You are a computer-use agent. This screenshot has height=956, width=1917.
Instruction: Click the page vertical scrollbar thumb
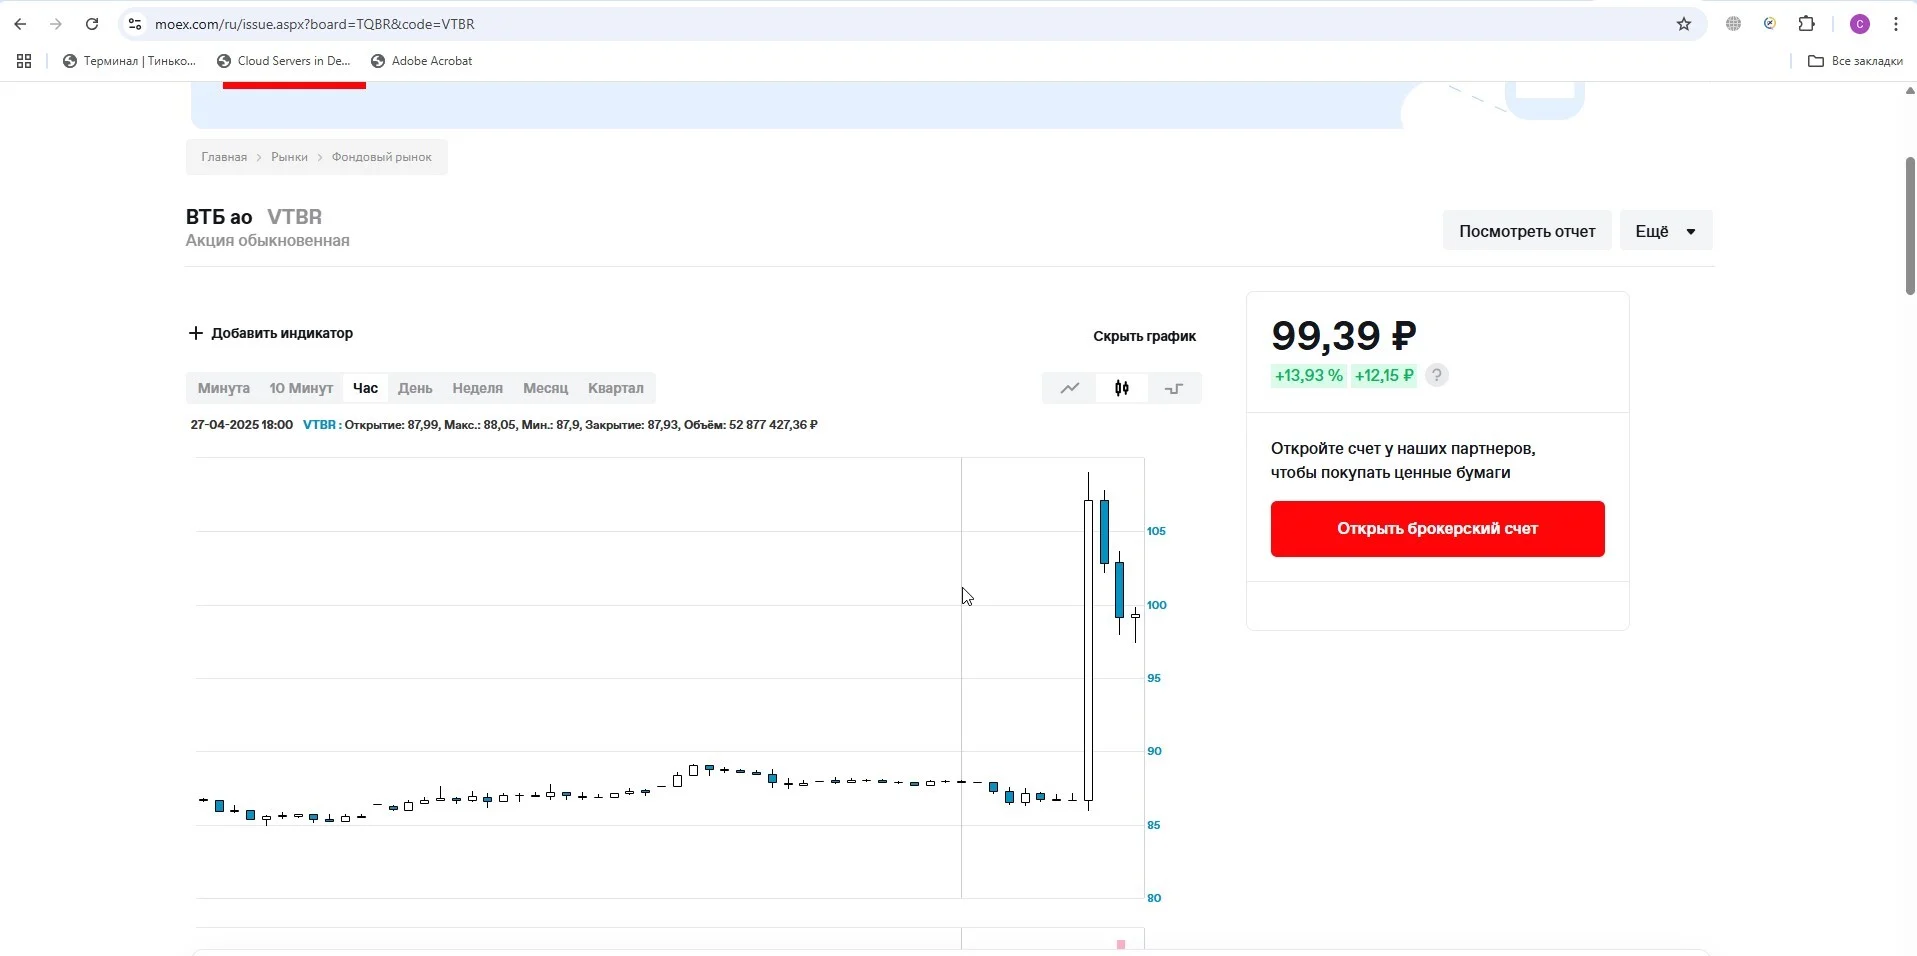1910,225
